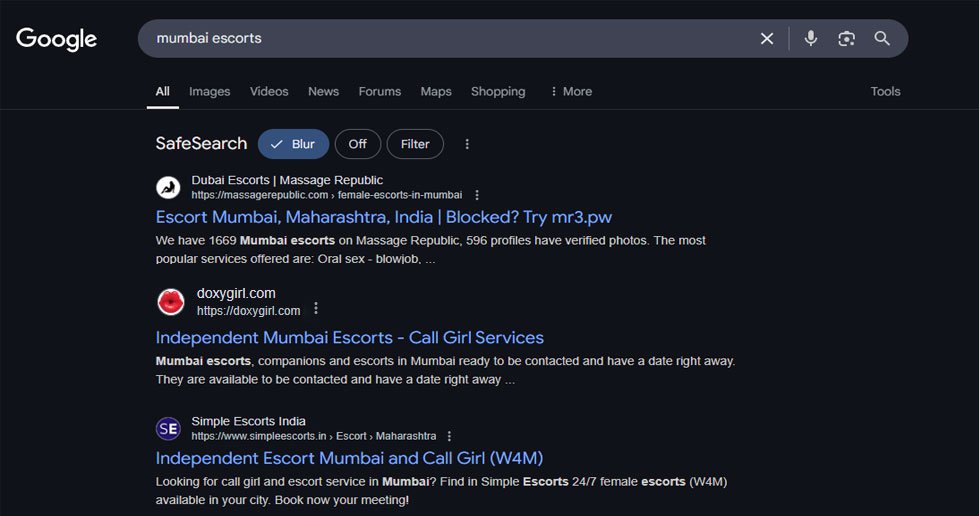Select the Blur SafeSearch option

(293, 144)
